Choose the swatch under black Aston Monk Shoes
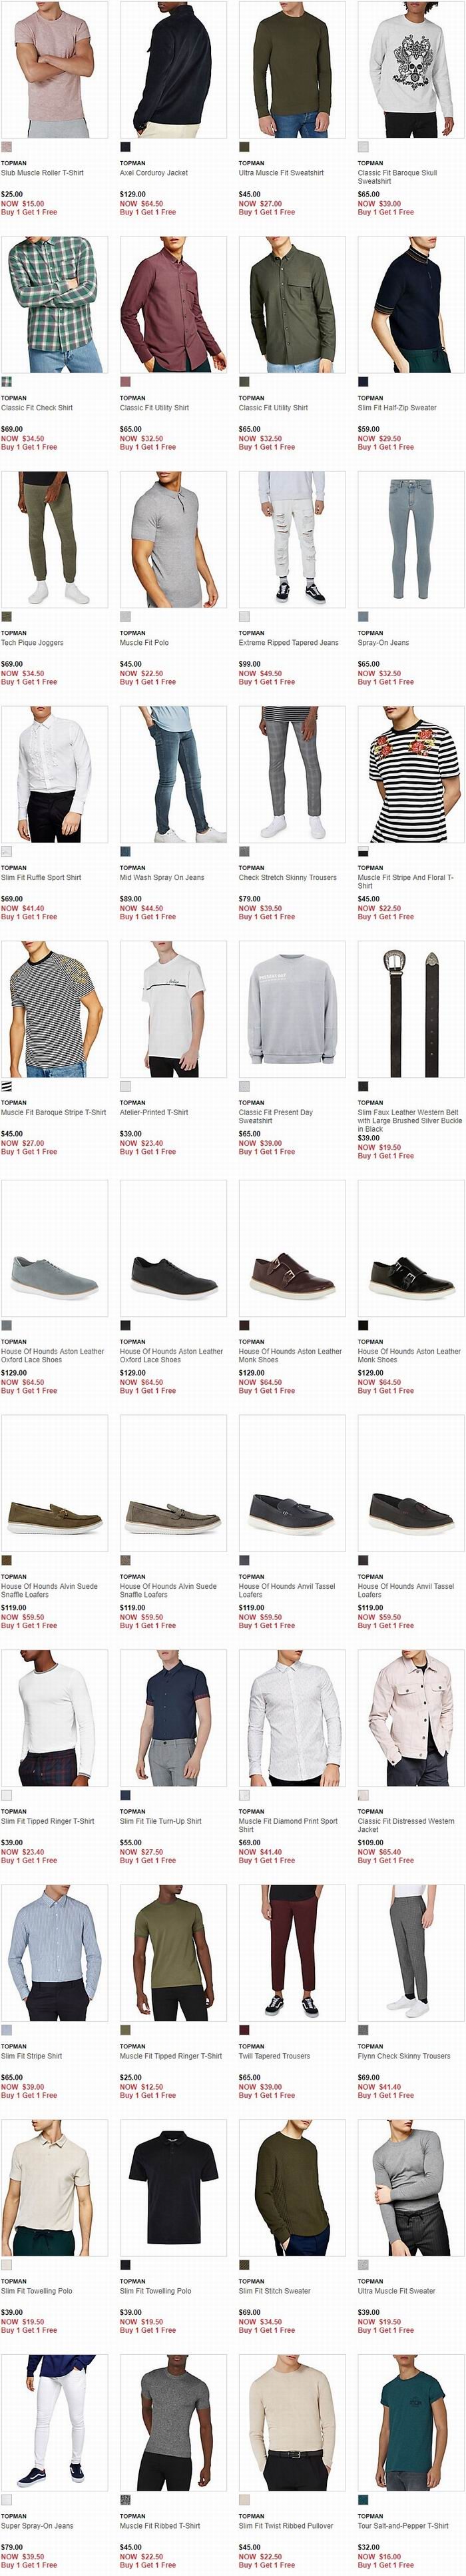 363,1326
